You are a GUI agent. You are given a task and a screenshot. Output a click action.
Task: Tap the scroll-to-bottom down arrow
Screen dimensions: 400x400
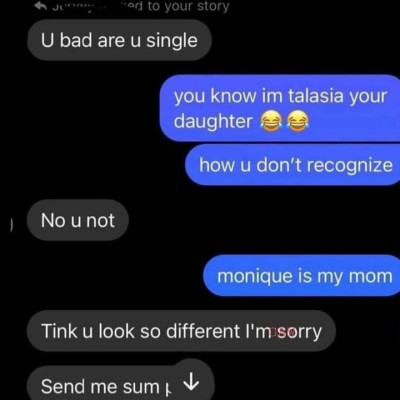(192, 383)
